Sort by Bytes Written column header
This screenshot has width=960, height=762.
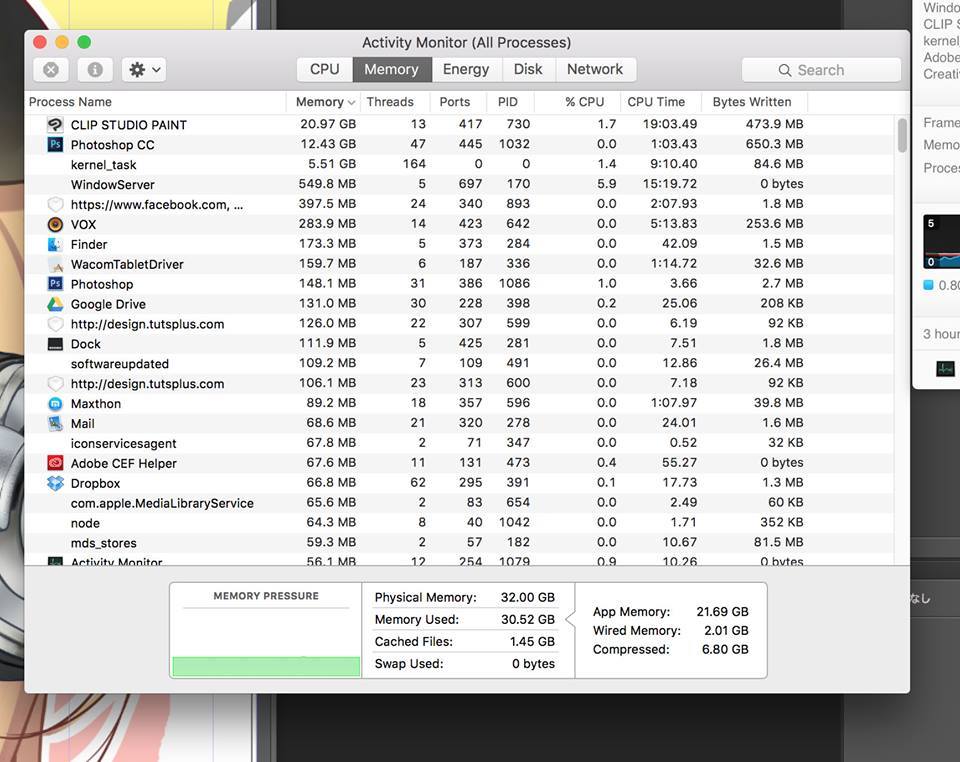(755, 102)
